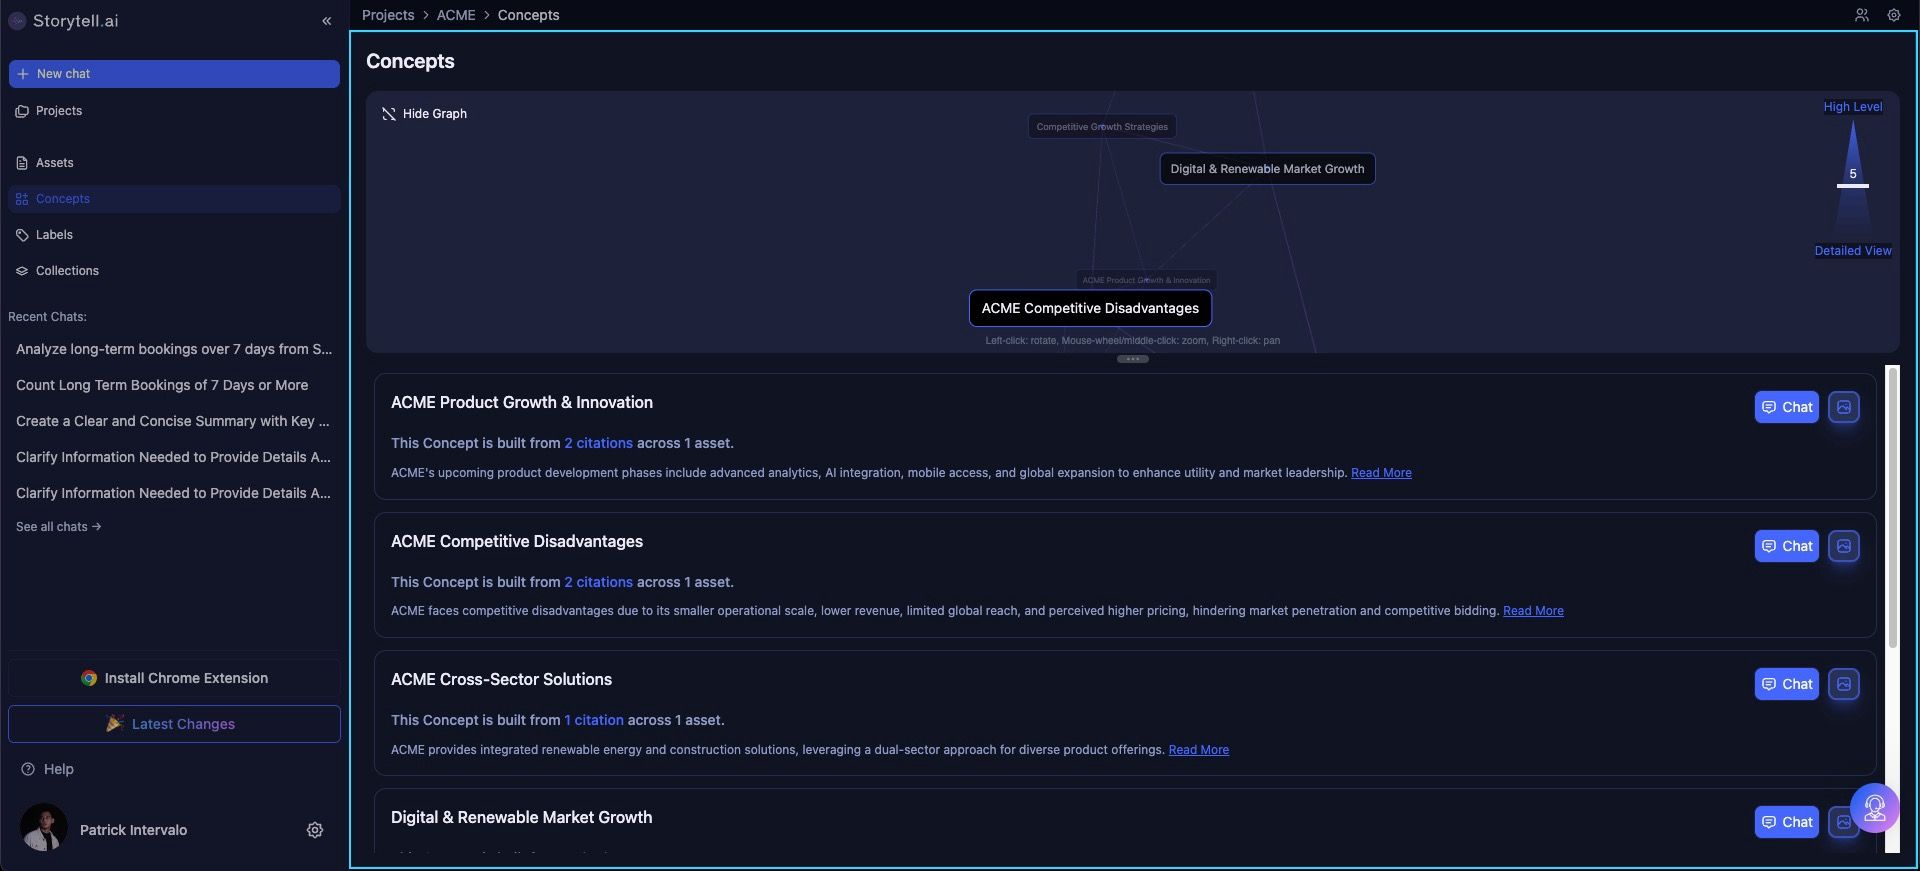View 2 citations for ACME Product Growth & Innovation
Screen dimensions: 1920x871
pos(598,443)
